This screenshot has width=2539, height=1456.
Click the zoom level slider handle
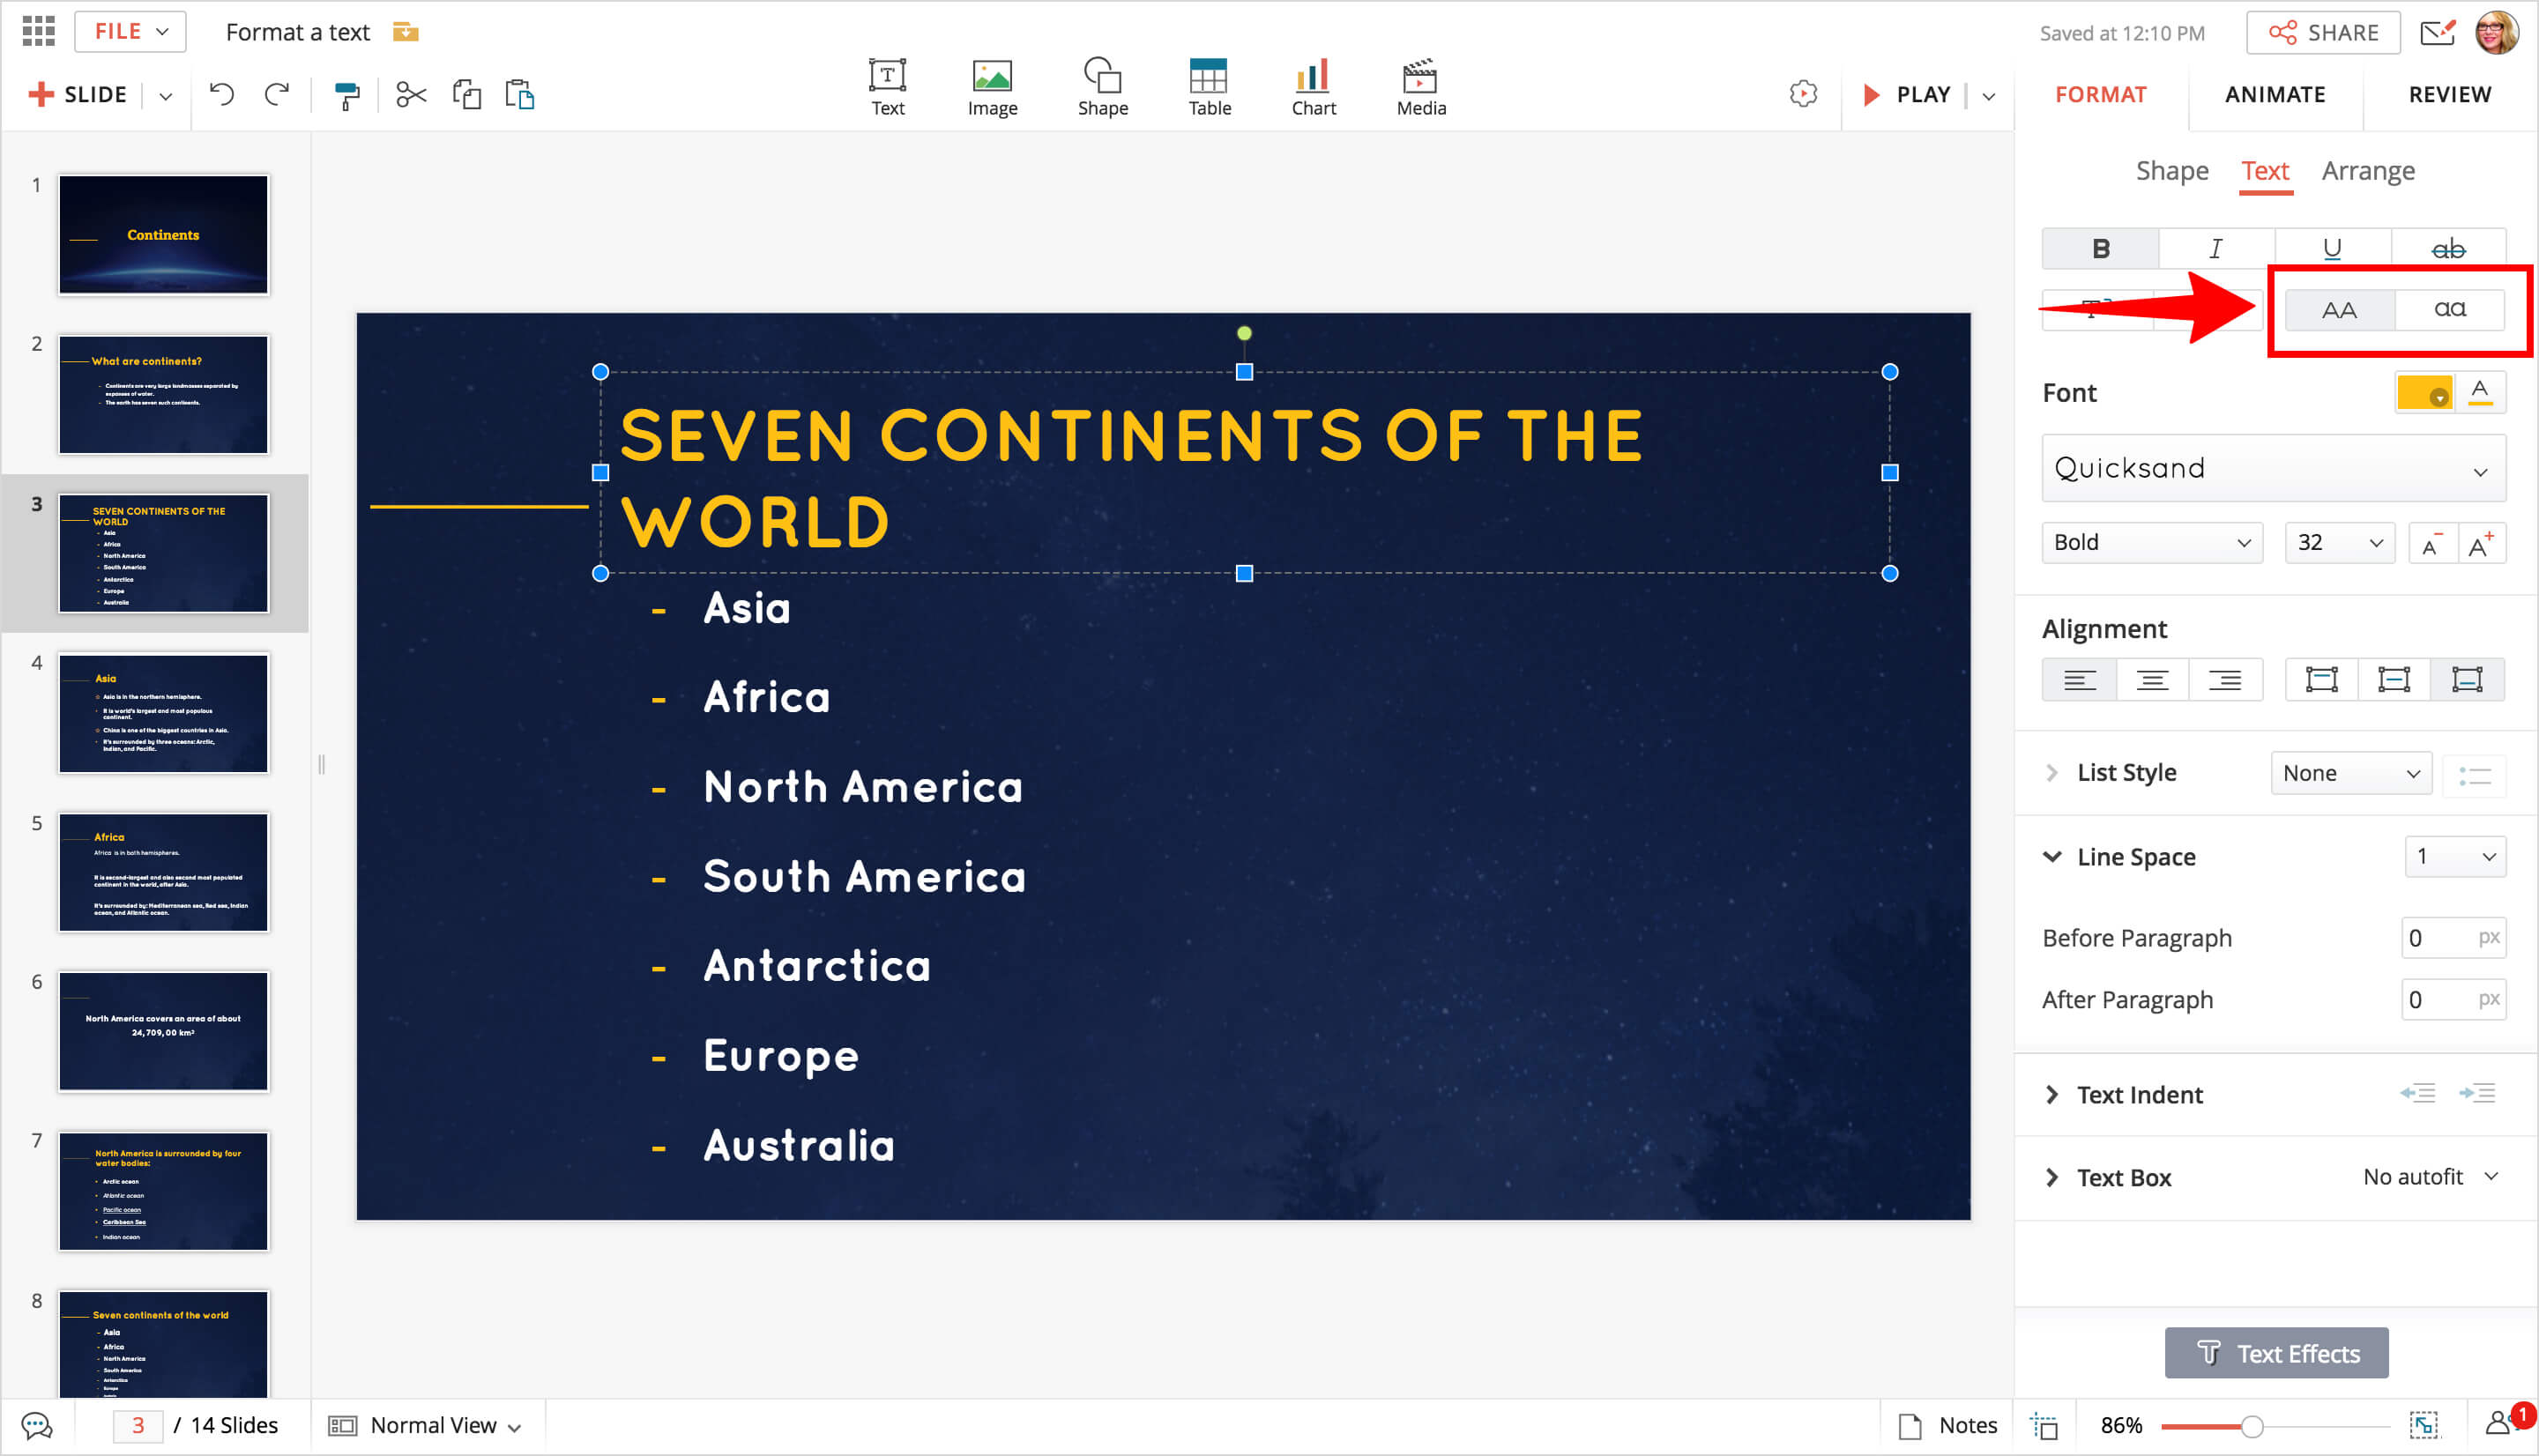pos(2251,1426)
